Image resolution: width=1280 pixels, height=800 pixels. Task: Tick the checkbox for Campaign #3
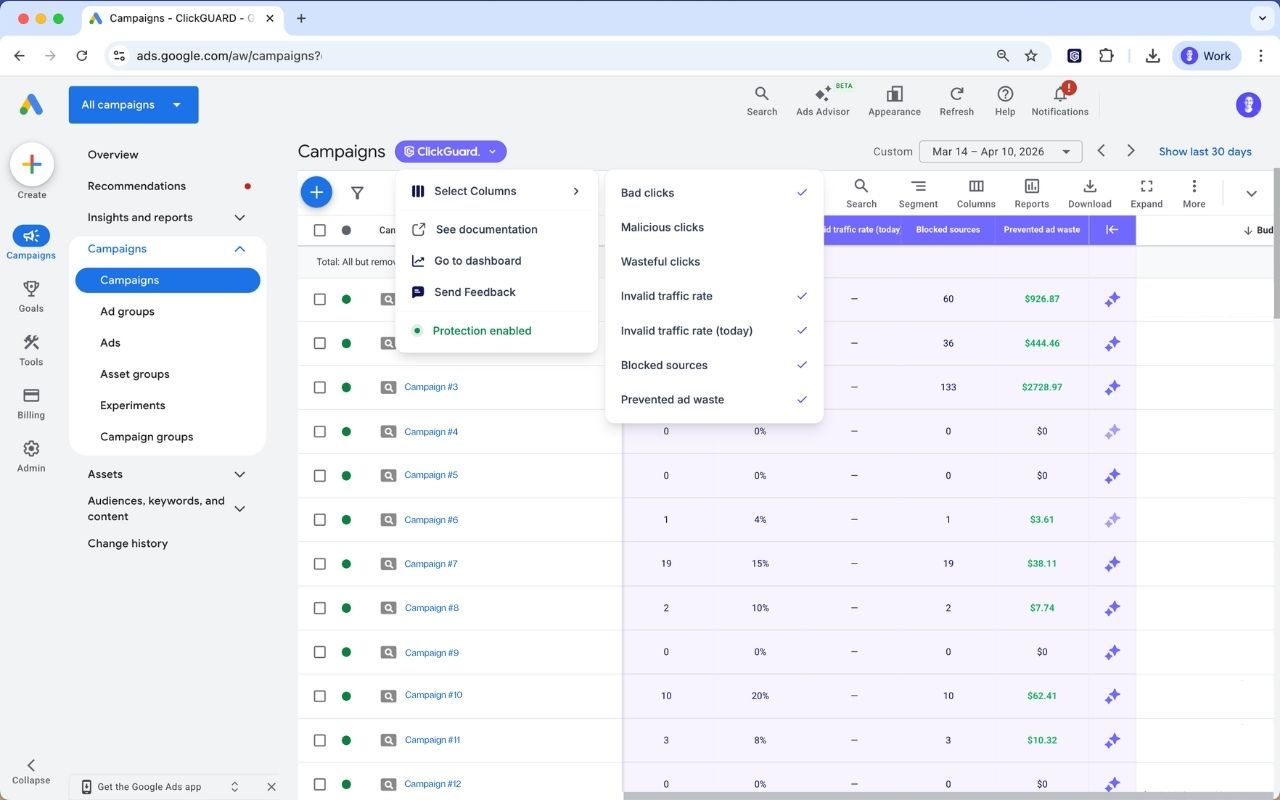[x=320, y=387]
